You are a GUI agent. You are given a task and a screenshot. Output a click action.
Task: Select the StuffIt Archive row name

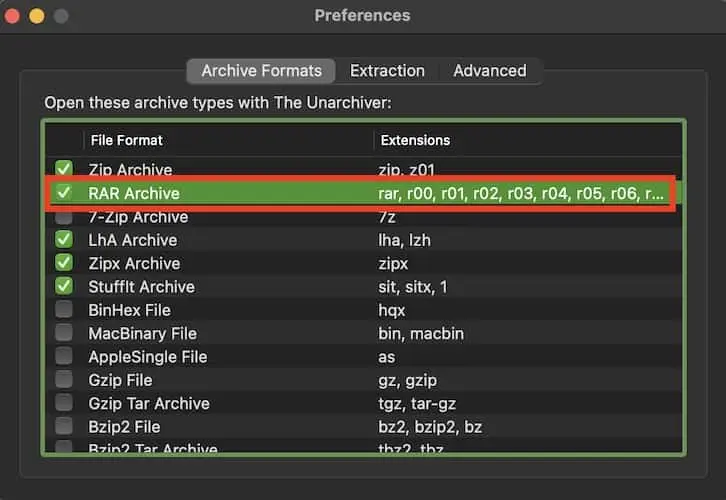tap(141, 287)
